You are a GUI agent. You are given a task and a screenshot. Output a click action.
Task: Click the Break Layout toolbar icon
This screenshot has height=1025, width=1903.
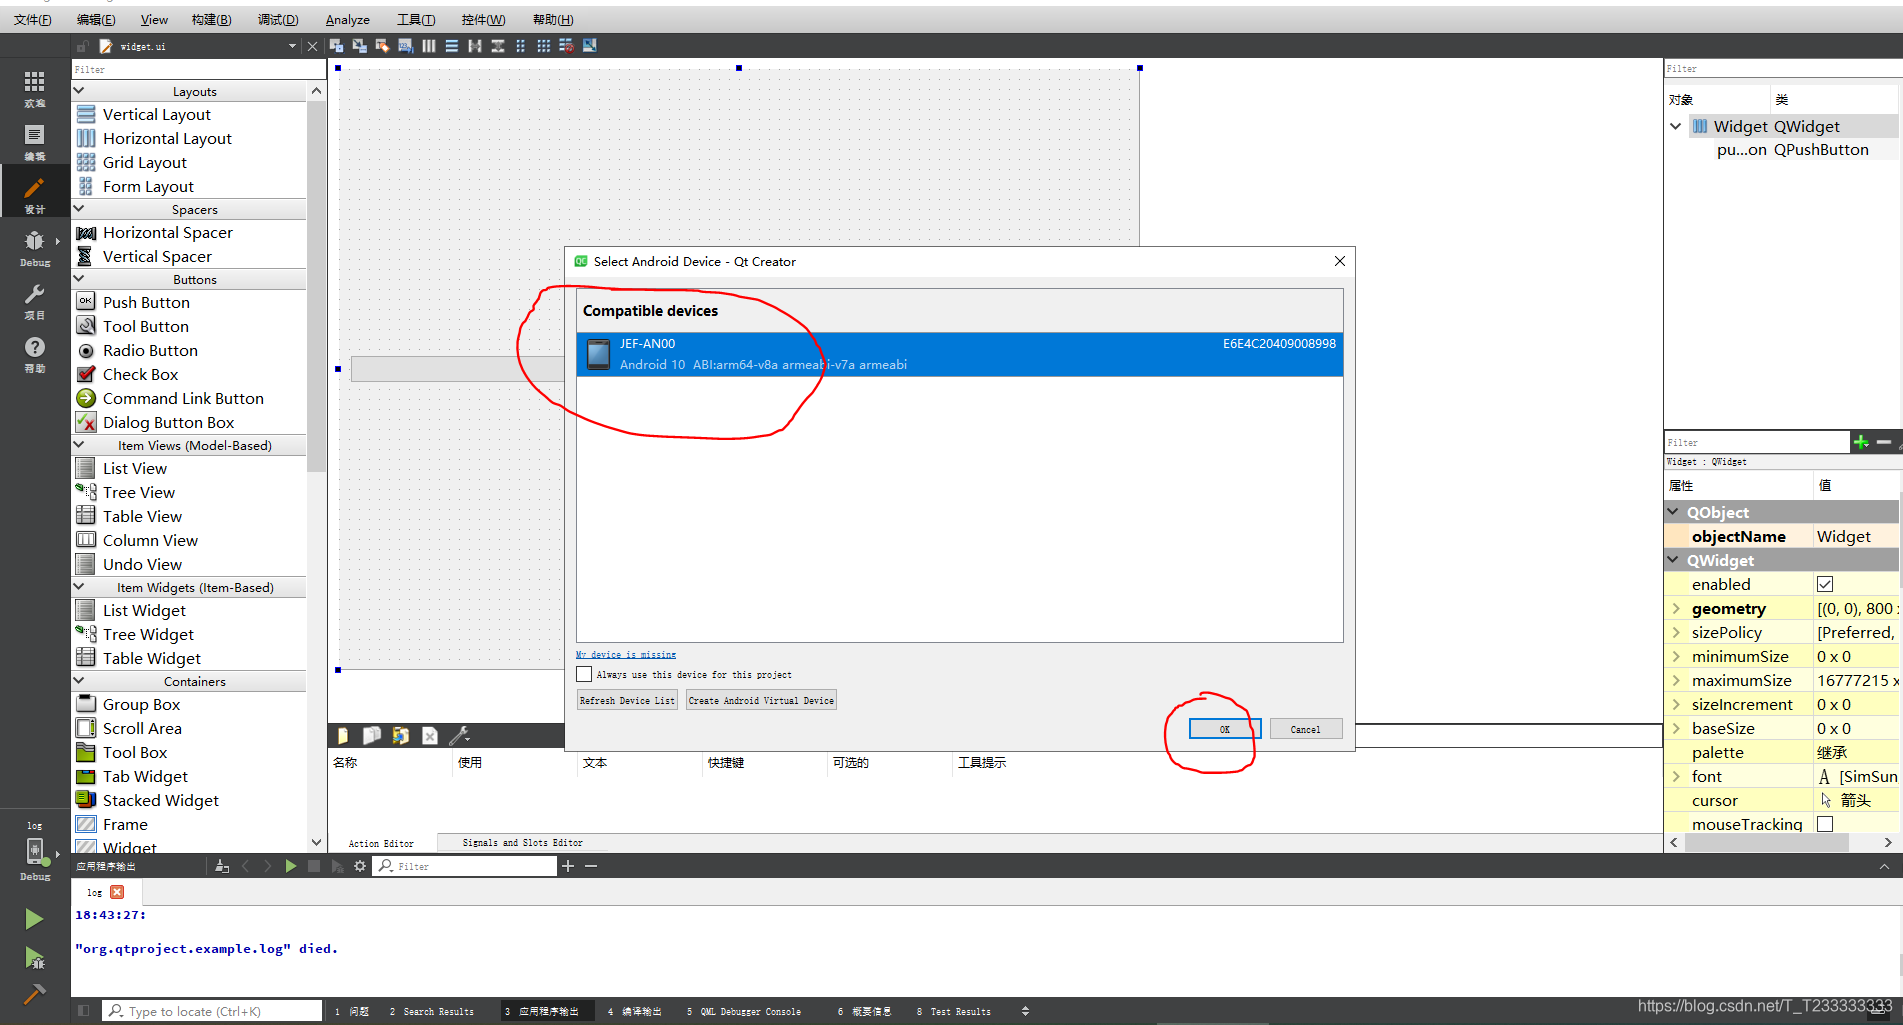coord(566,46)
